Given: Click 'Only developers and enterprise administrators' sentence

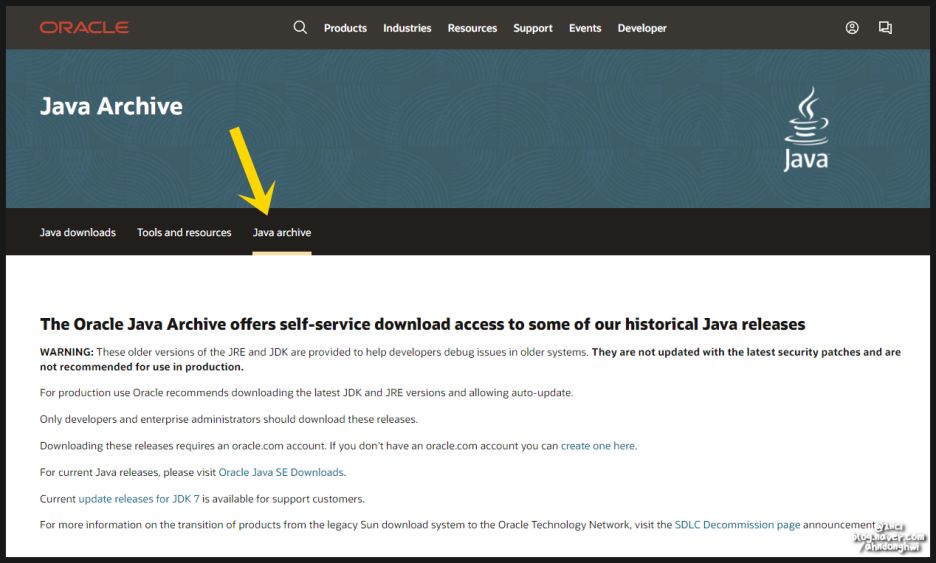Looking at the screenshot, I should click(x=229, y=419).
